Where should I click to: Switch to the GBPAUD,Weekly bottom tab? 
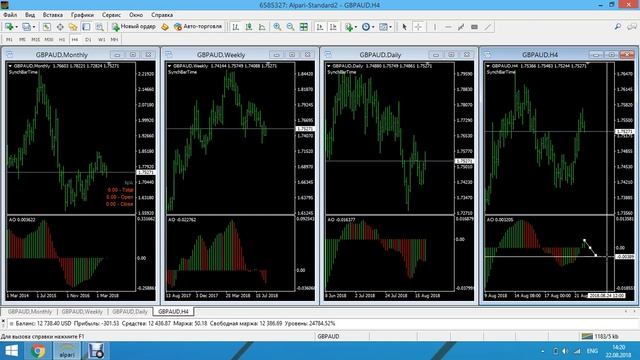coord(82,311)
